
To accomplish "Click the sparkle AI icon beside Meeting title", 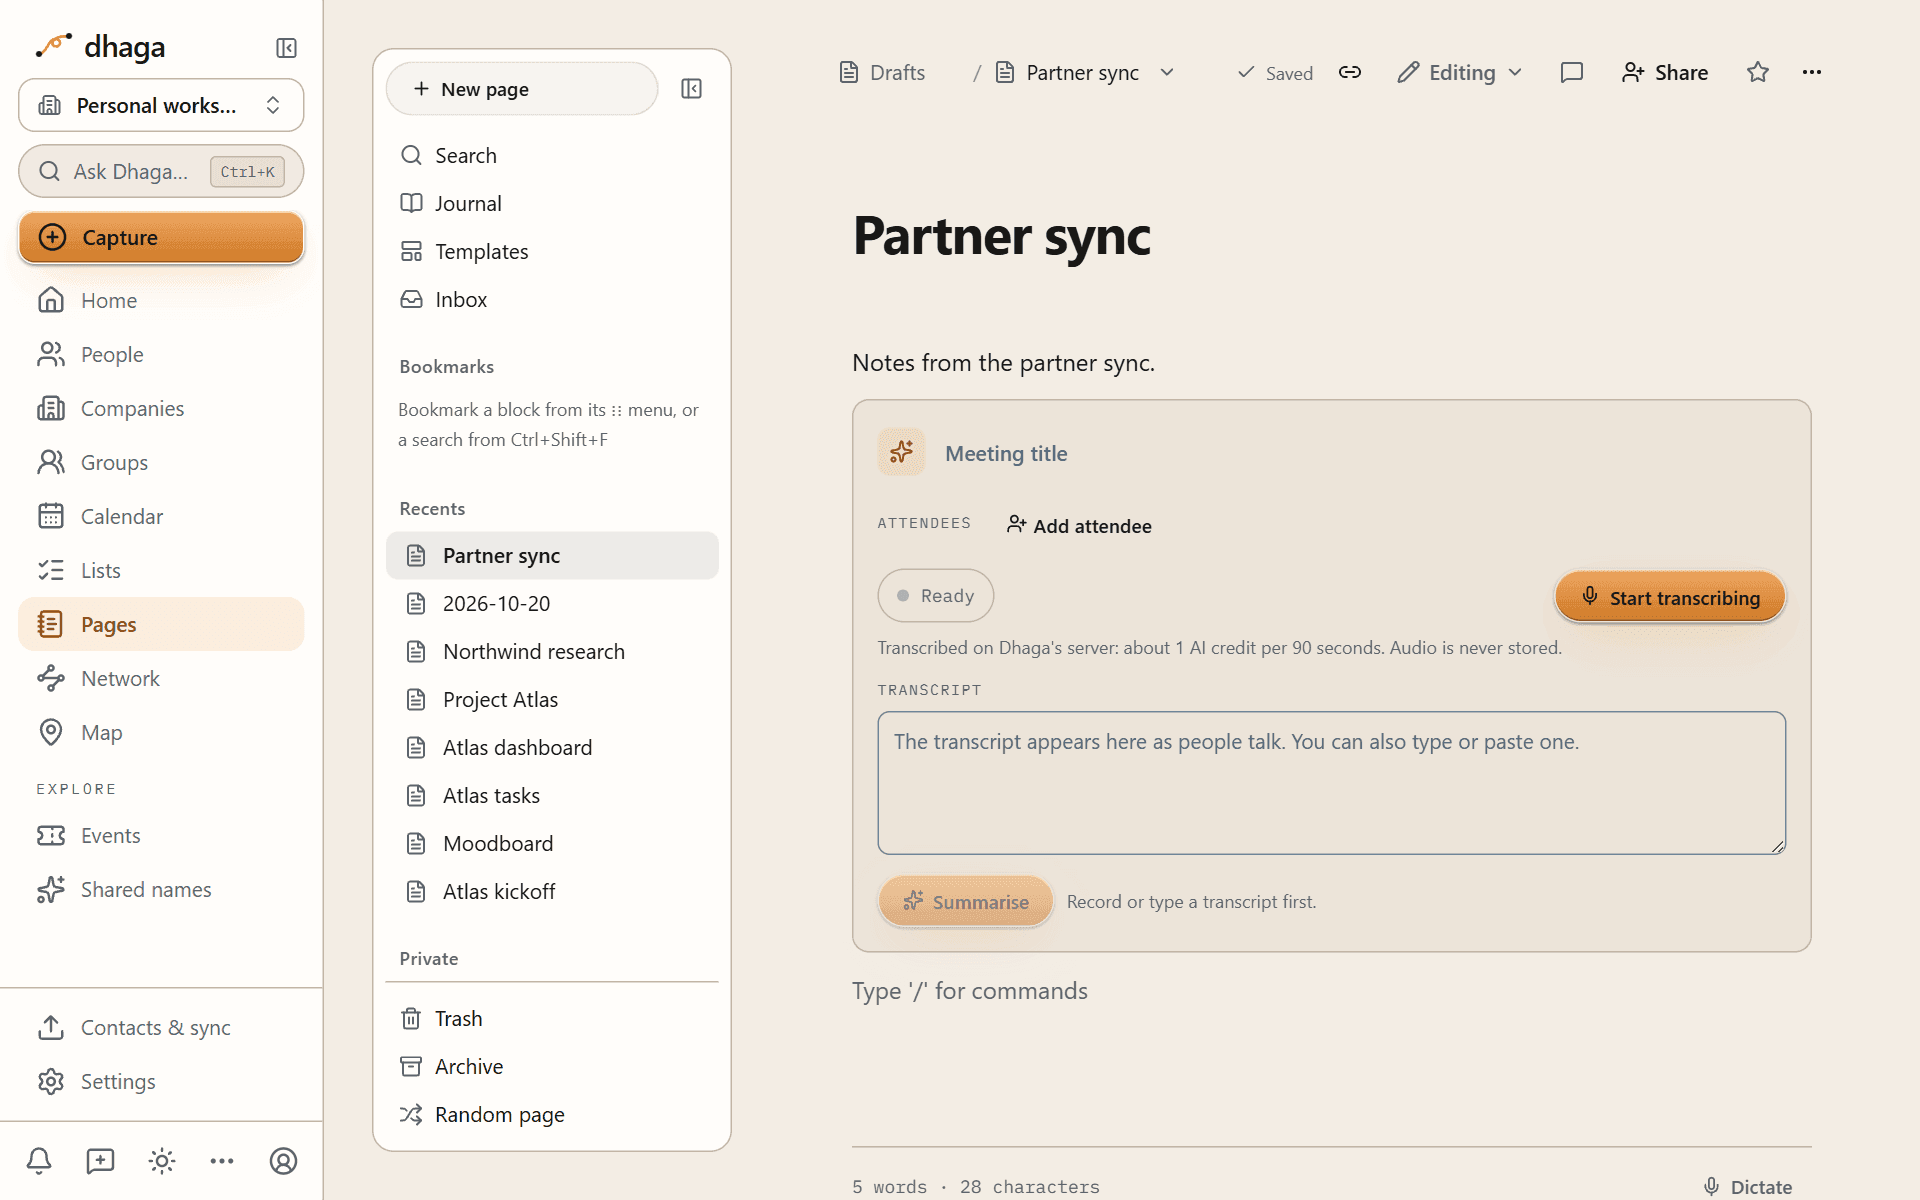I will pos(901,452).
